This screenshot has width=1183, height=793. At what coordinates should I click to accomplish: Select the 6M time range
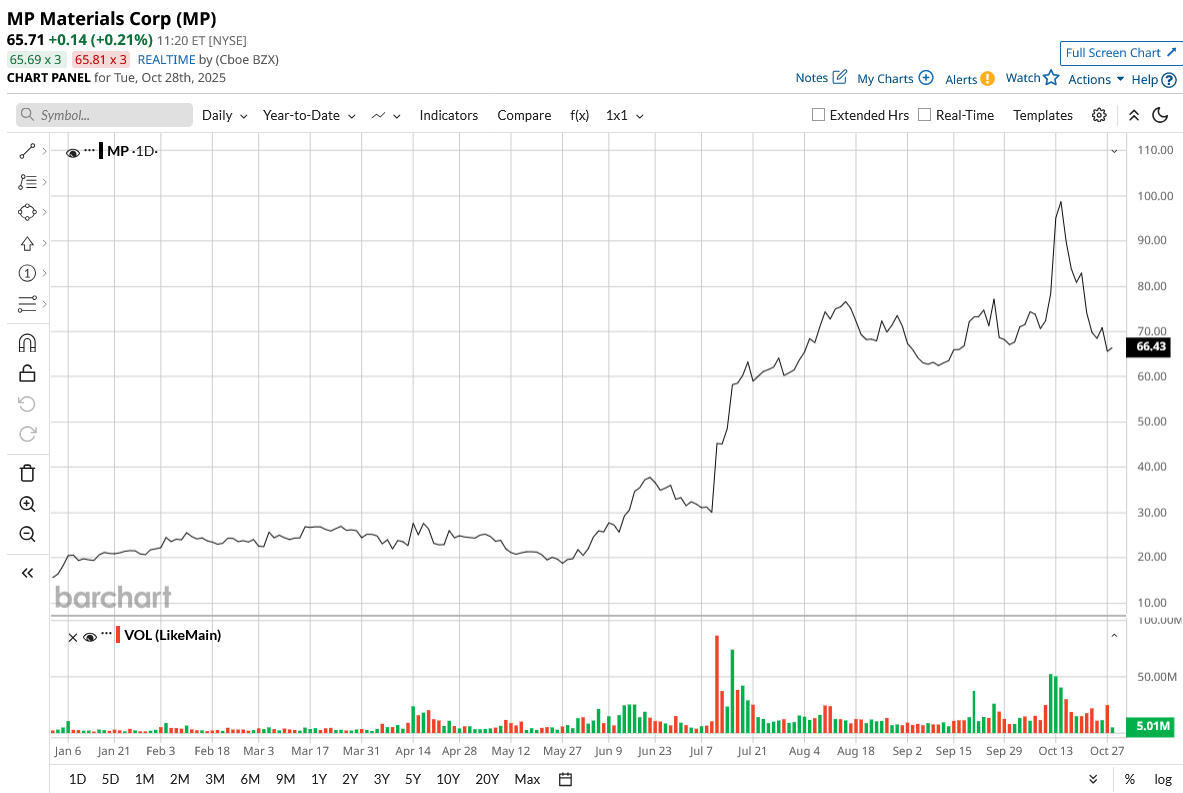[250, 779]
